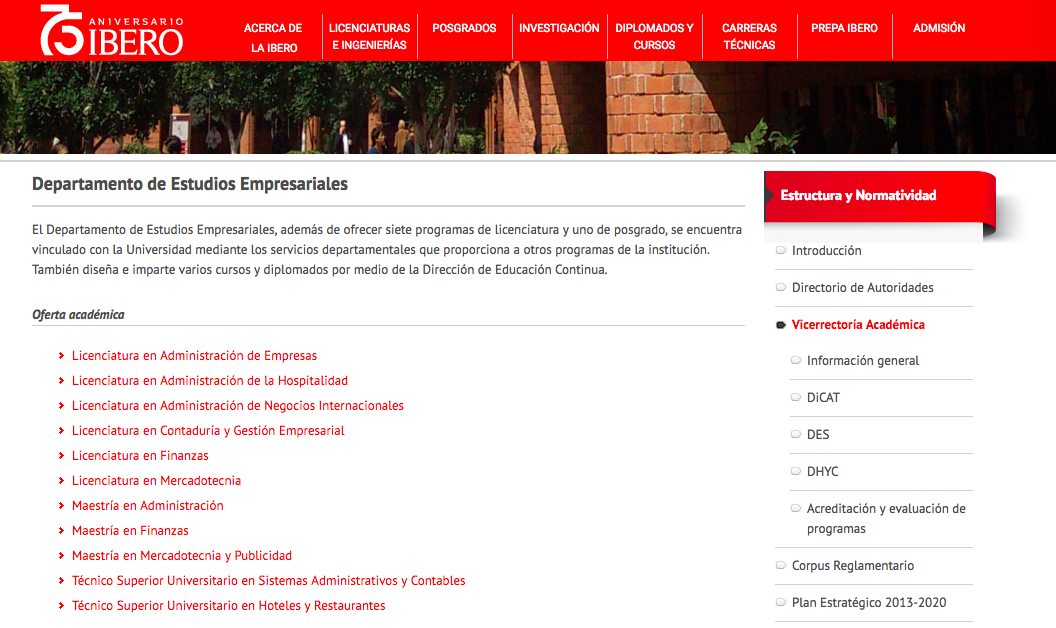Open the Acerca de la Ibero menu
This screenshot has height=628, width=1056.
click(x=273, y=38)
